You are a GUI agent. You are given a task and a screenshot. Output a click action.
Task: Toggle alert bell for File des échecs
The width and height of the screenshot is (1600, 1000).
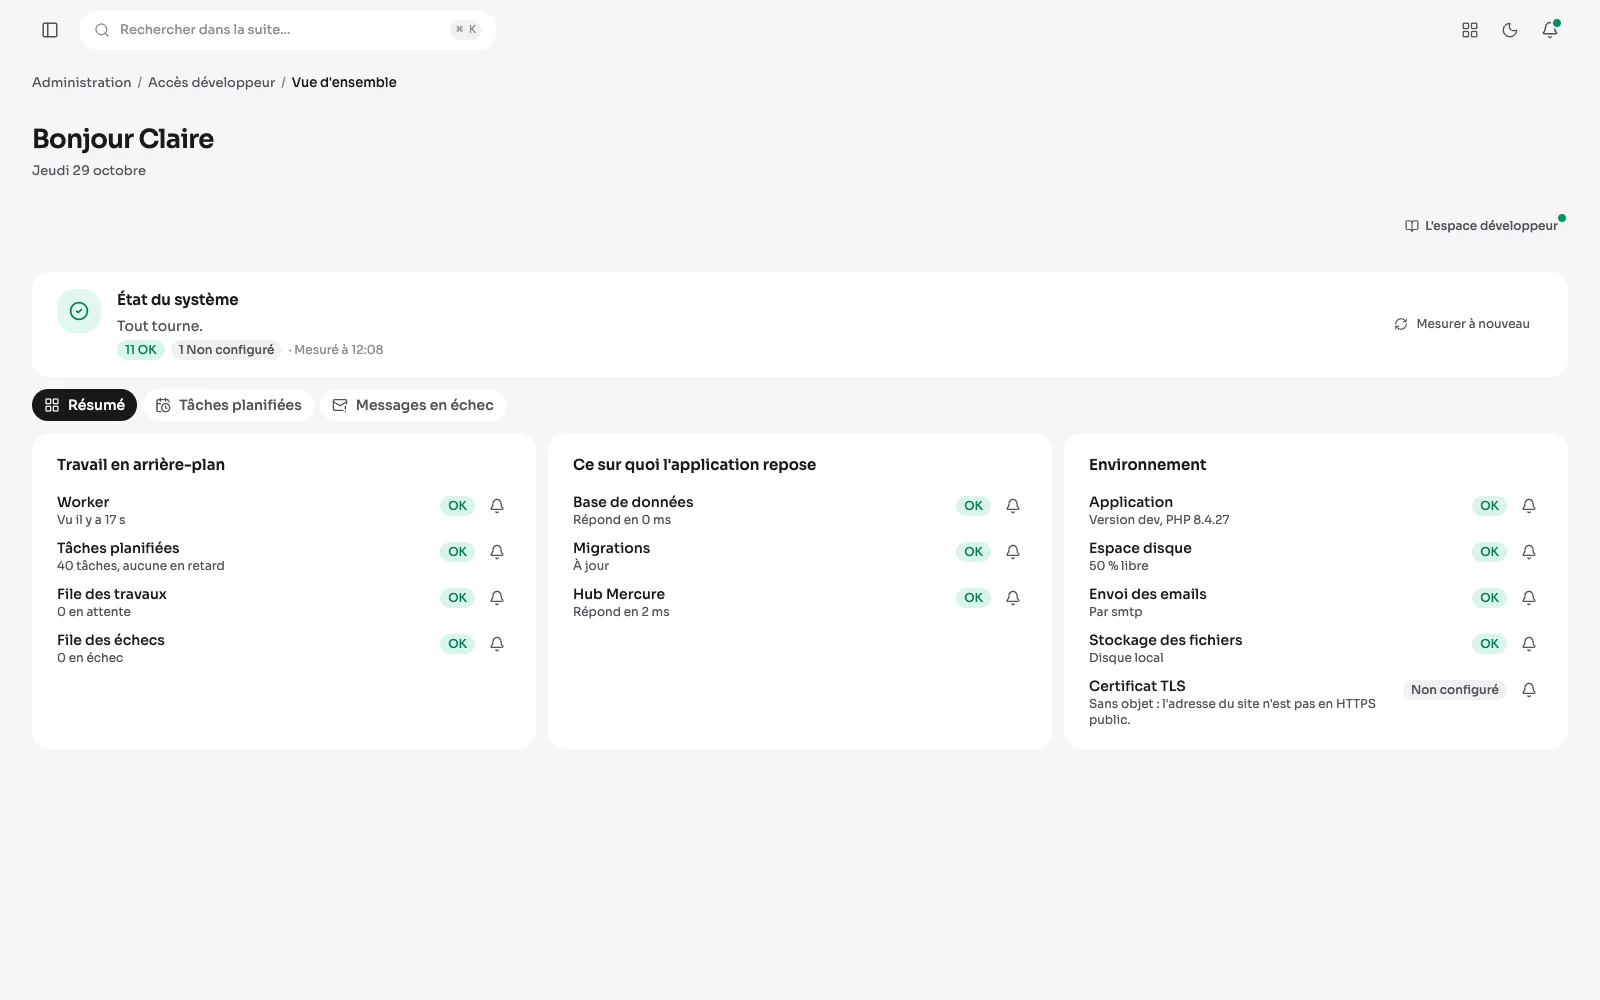pos(497,644)
